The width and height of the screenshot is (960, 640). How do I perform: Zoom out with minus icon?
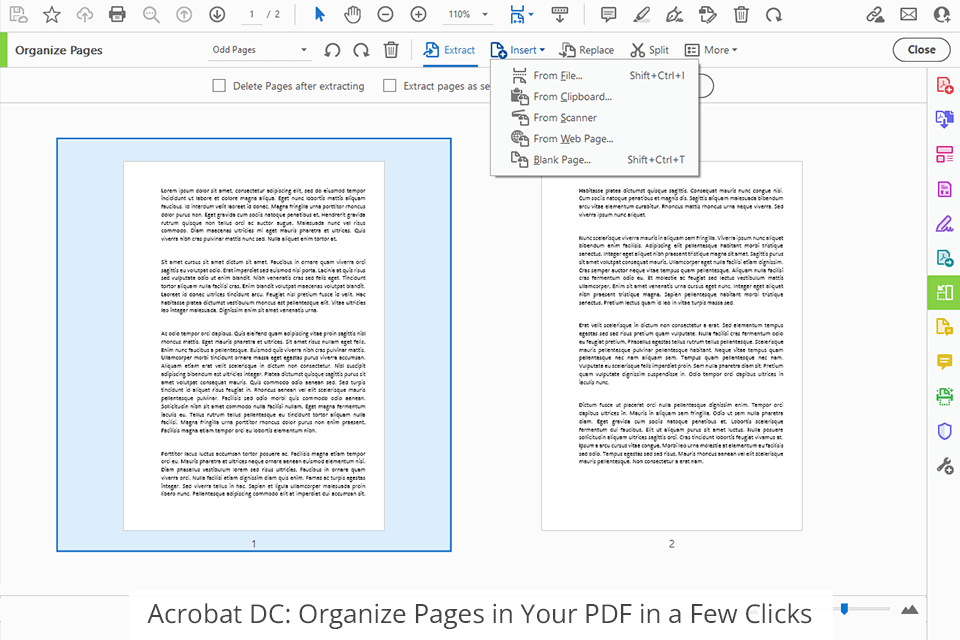click(385, 14)
